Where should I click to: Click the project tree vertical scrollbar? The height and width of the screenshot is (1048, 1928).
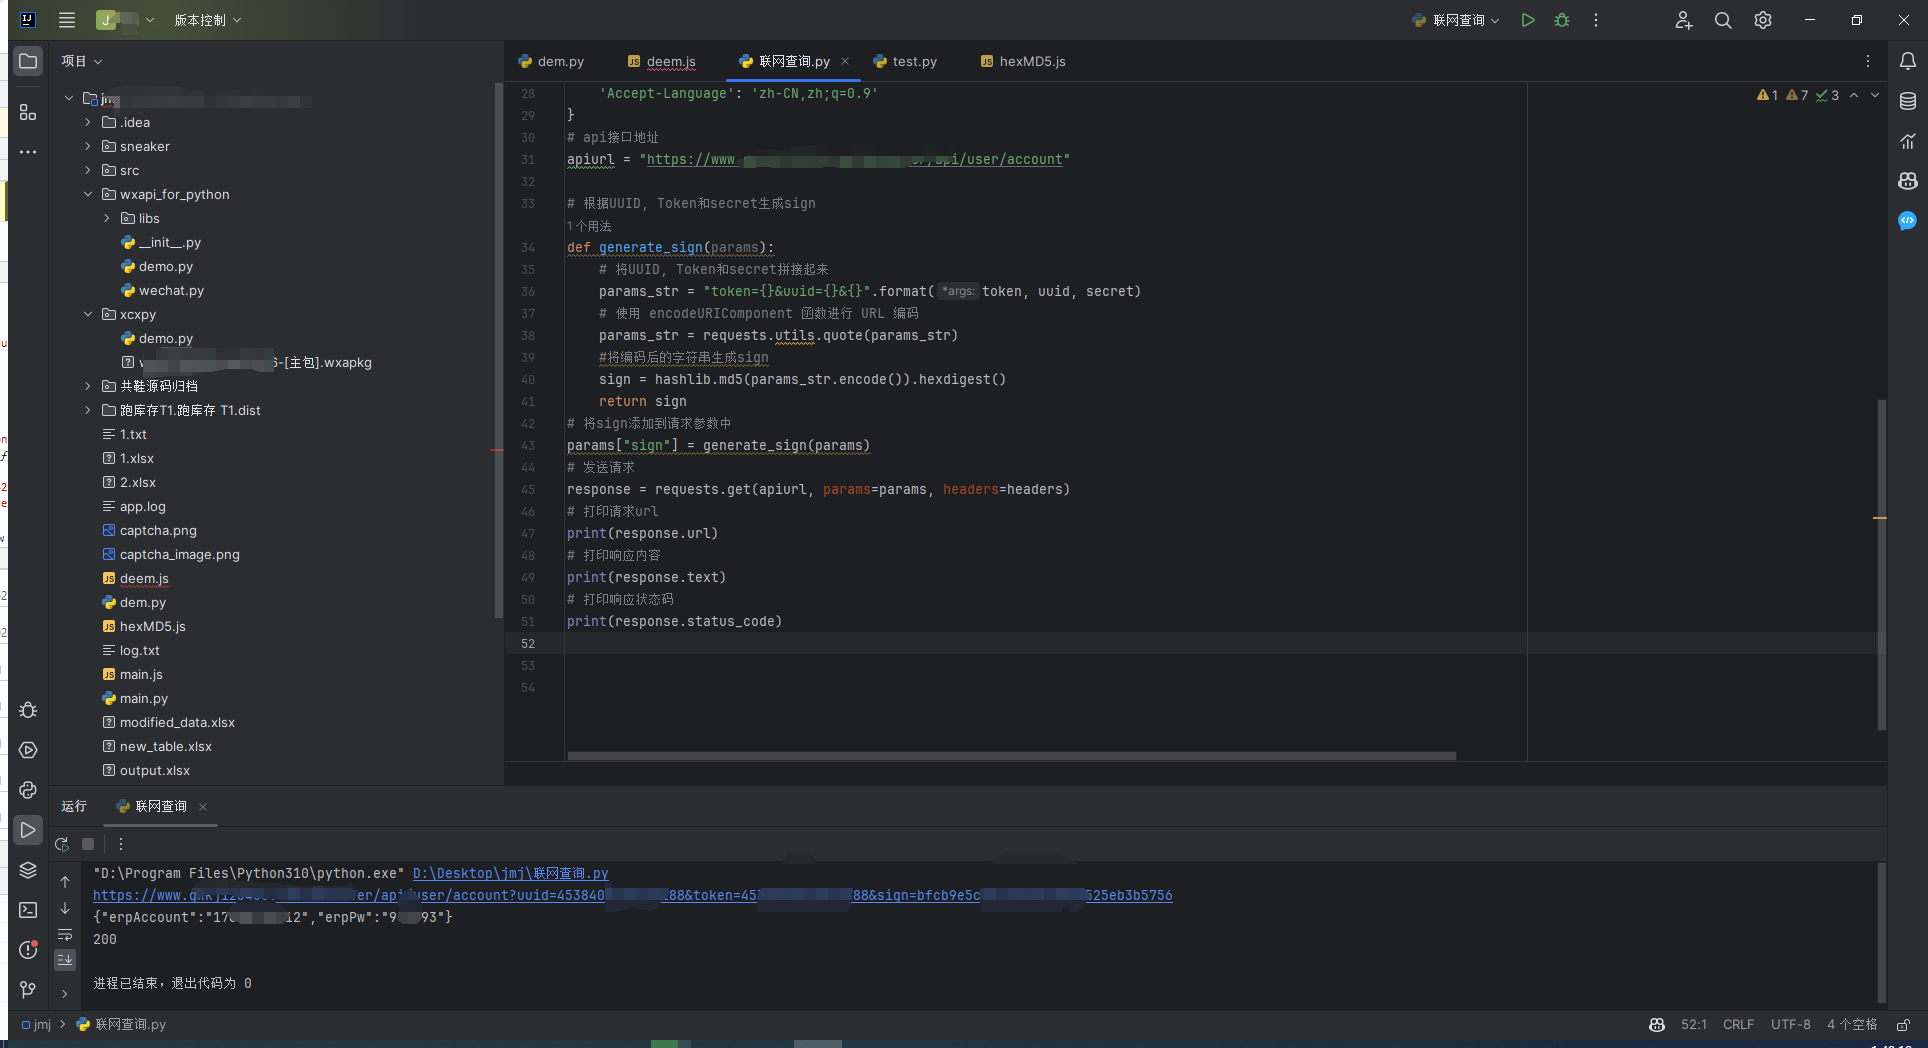(498, 350)
